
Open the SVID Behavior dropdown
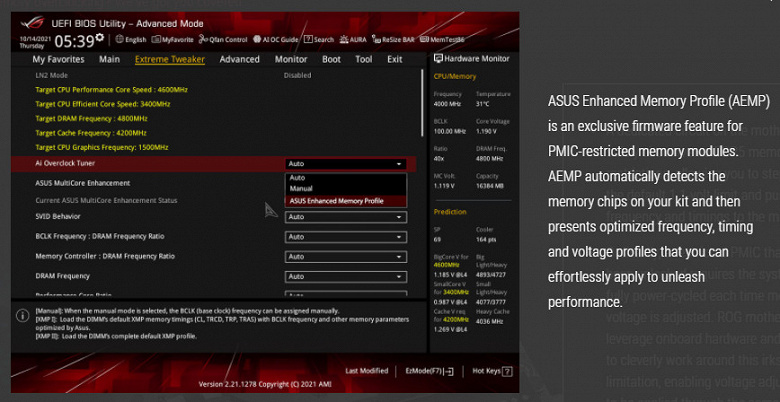(x=346, y=217)
